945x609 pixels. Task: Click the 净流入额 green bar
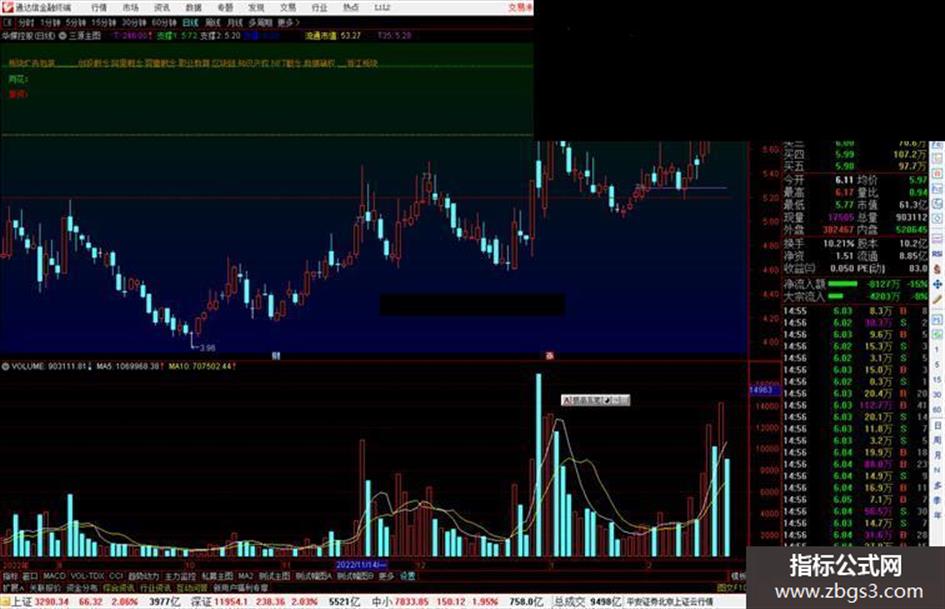[843, 283]
